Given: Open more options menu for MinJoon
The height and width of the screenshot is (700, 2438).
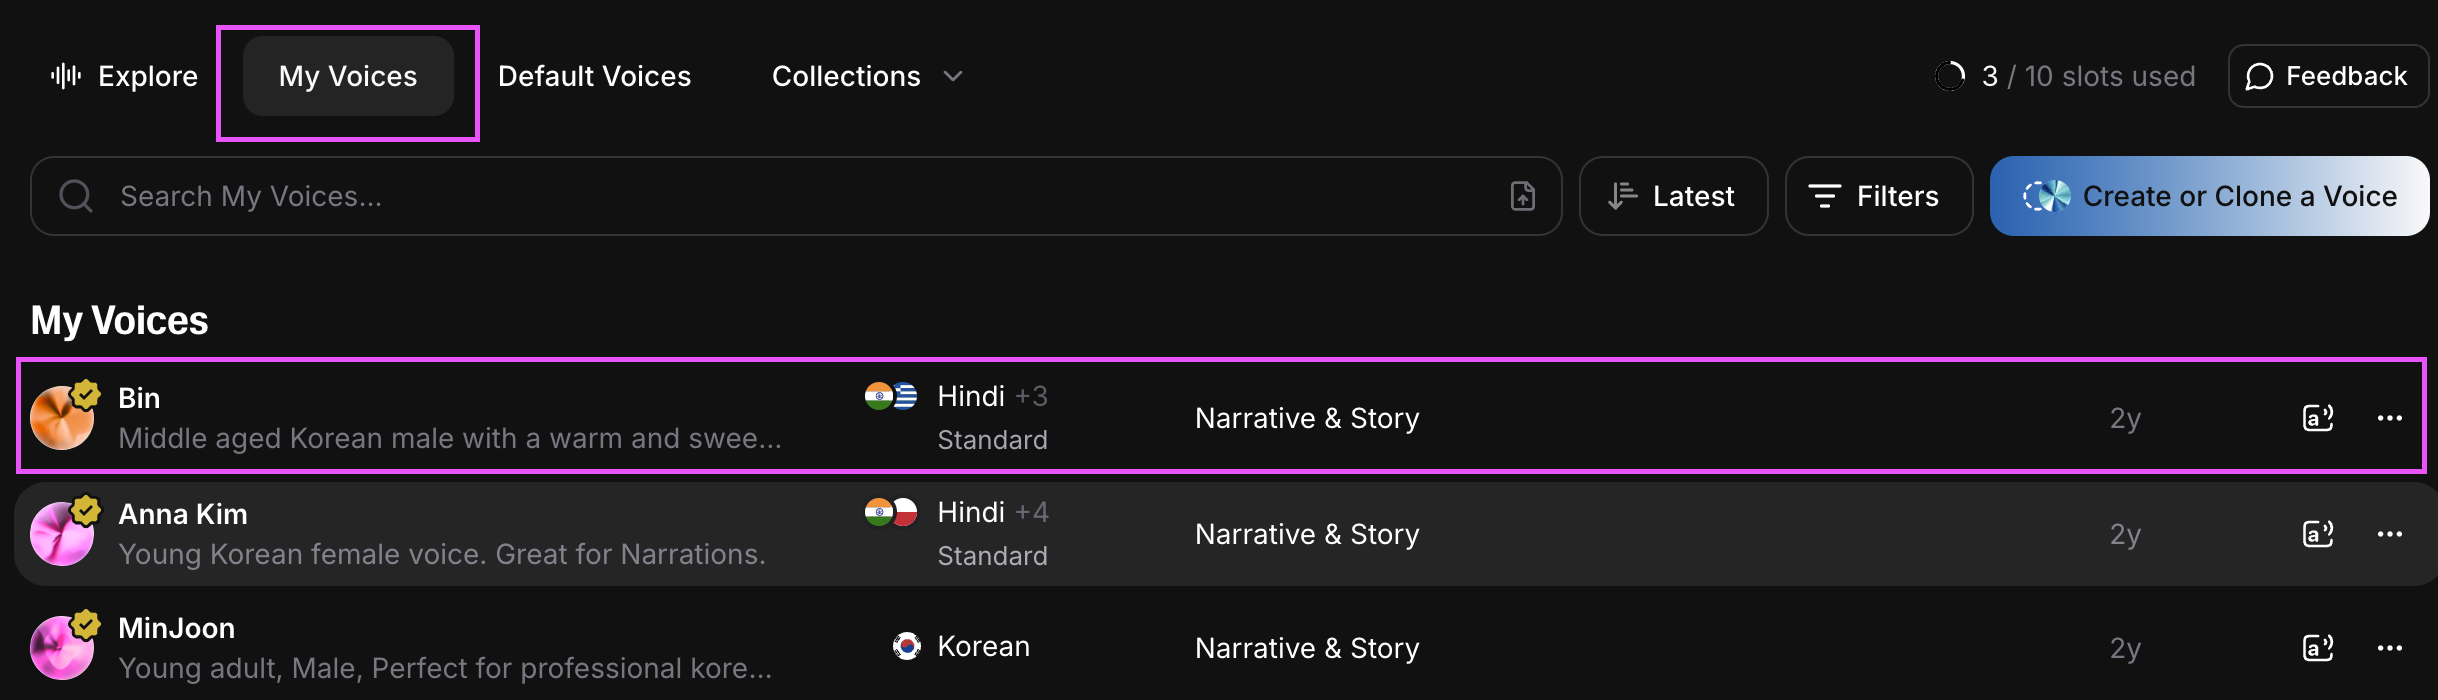Looking at the screenshot, I should pyautogui.click(x=2389, y=648).
